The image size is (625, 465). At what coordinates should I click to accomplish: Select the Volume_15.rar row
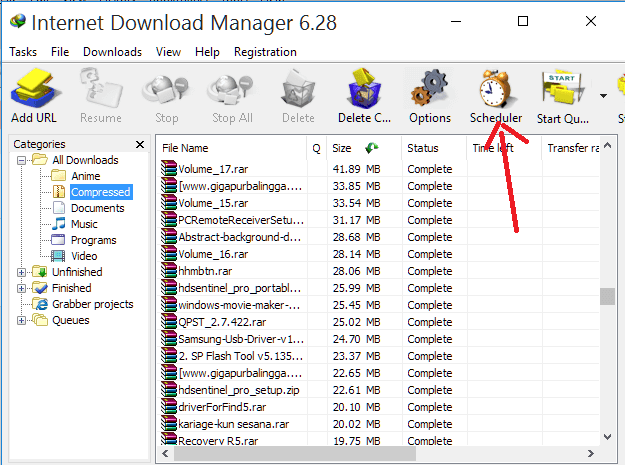pyautogui.click(x=379, y=203)
